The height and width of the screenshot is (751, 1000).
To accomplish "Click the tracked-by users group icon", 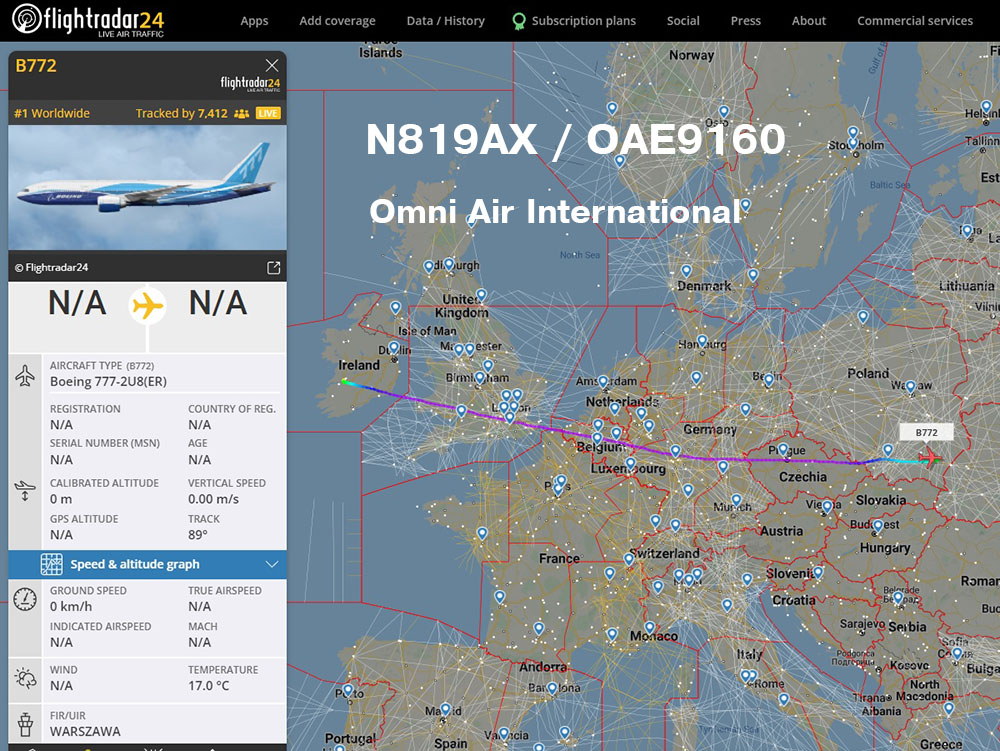I will click(241, 113).
